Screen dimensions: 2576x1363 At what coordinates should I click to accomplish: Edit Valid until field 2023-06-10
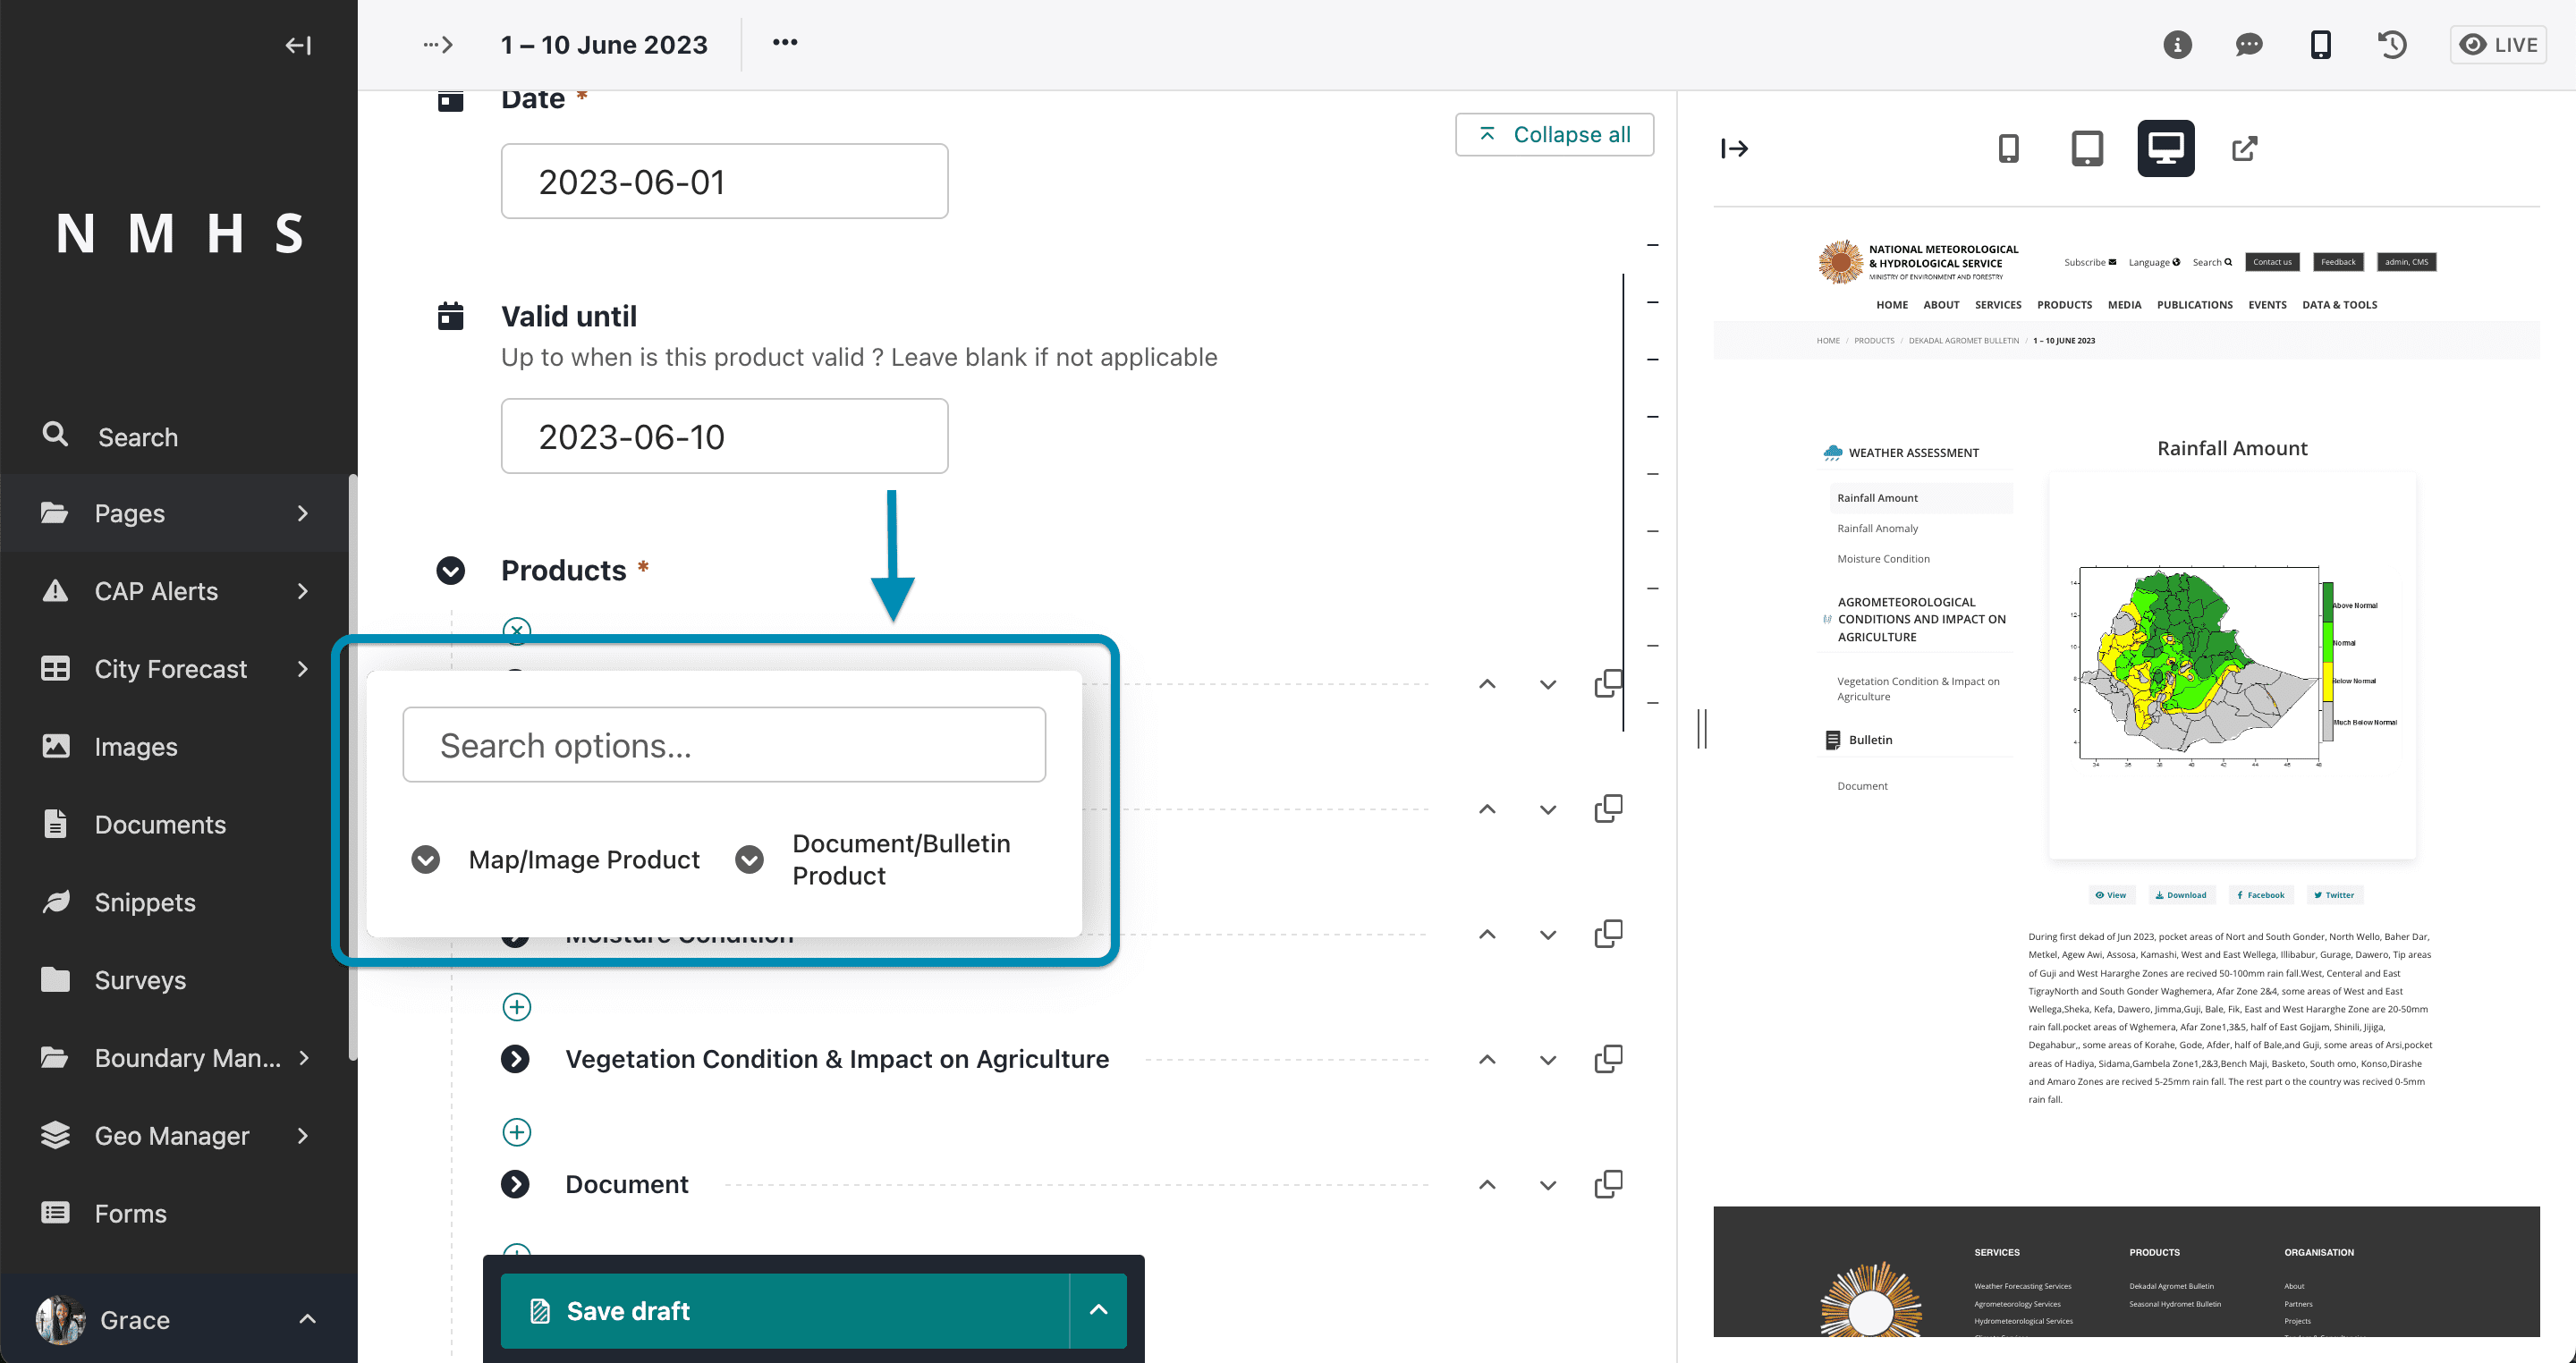pos(724,436)
